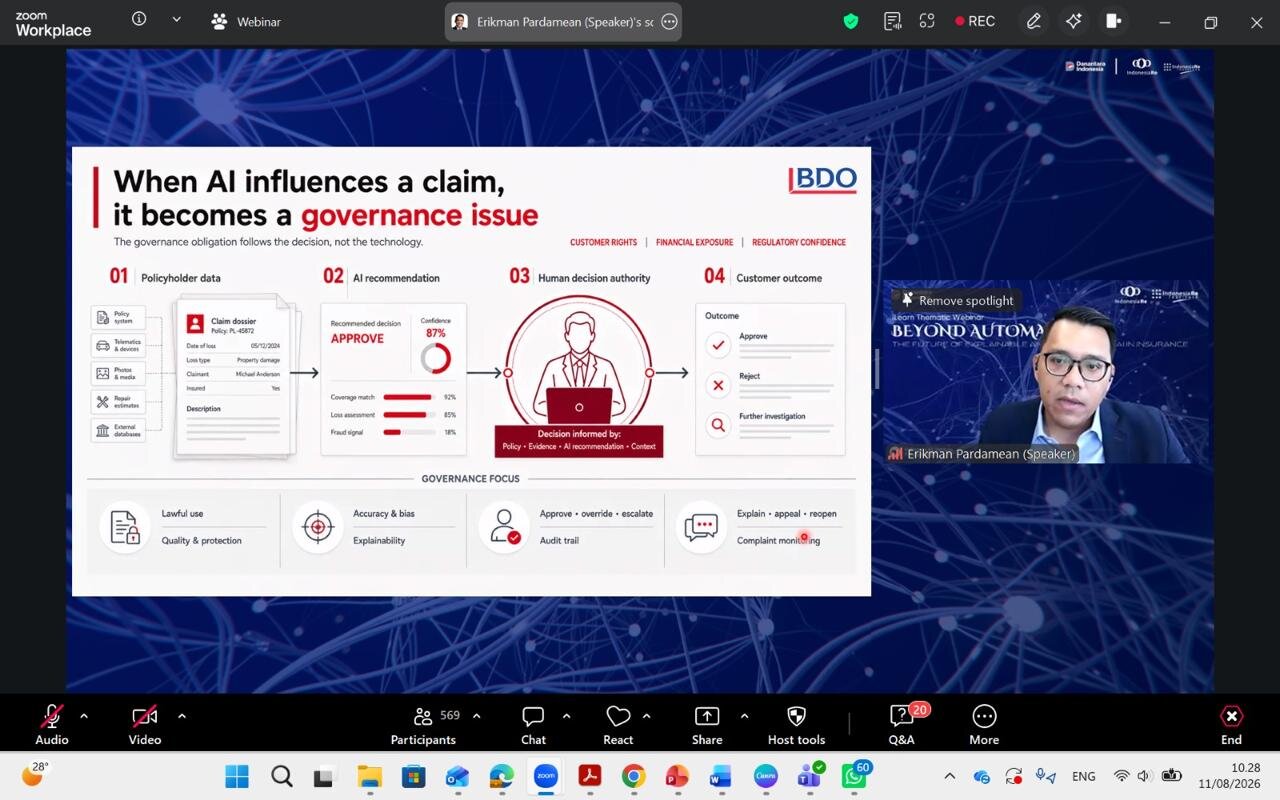Open the Q&A panel
Viewport: 1280px width, 800px height.
(x=902, y=724)
